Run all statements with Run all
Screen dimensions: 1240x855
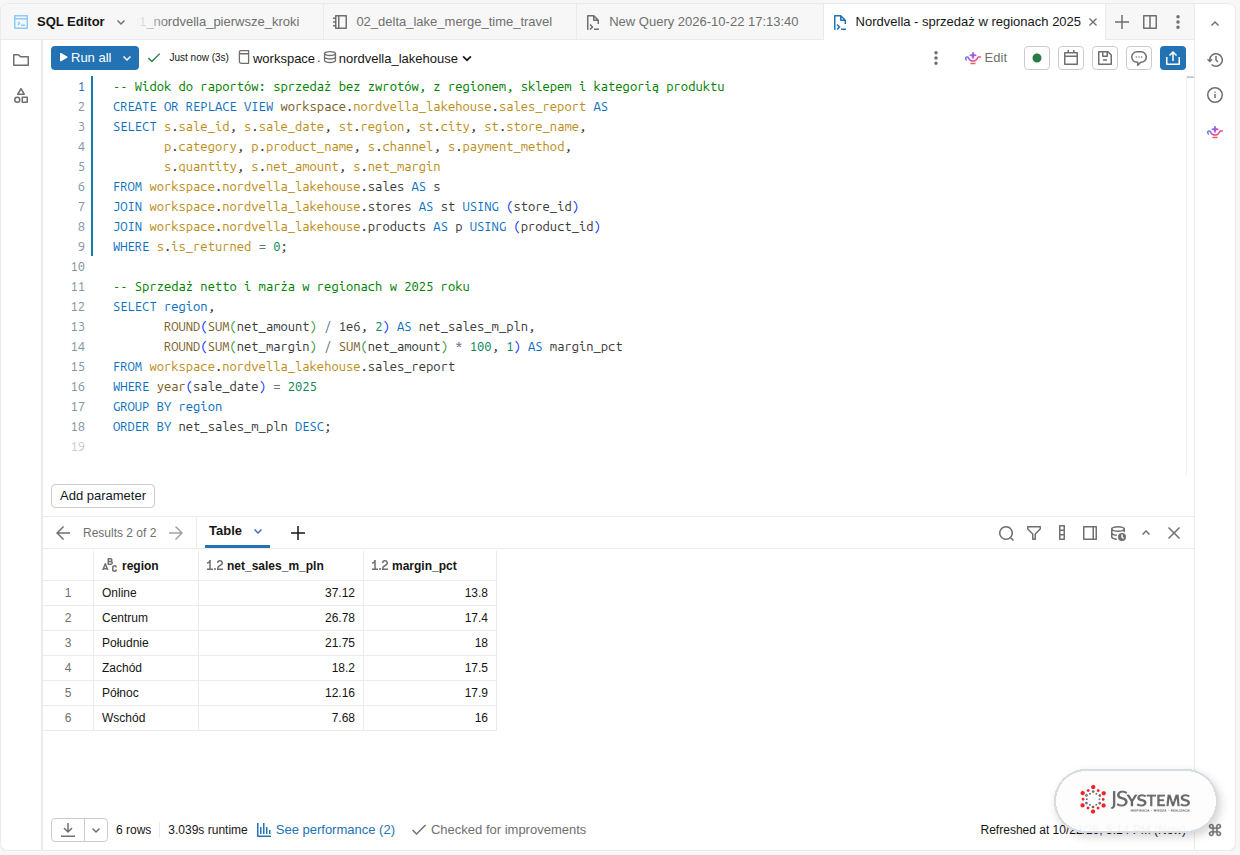point(85,58)
